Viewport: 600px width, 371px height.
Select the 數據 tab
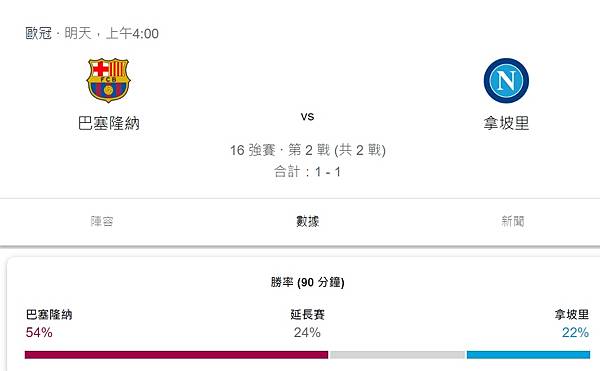click(307, 221)
